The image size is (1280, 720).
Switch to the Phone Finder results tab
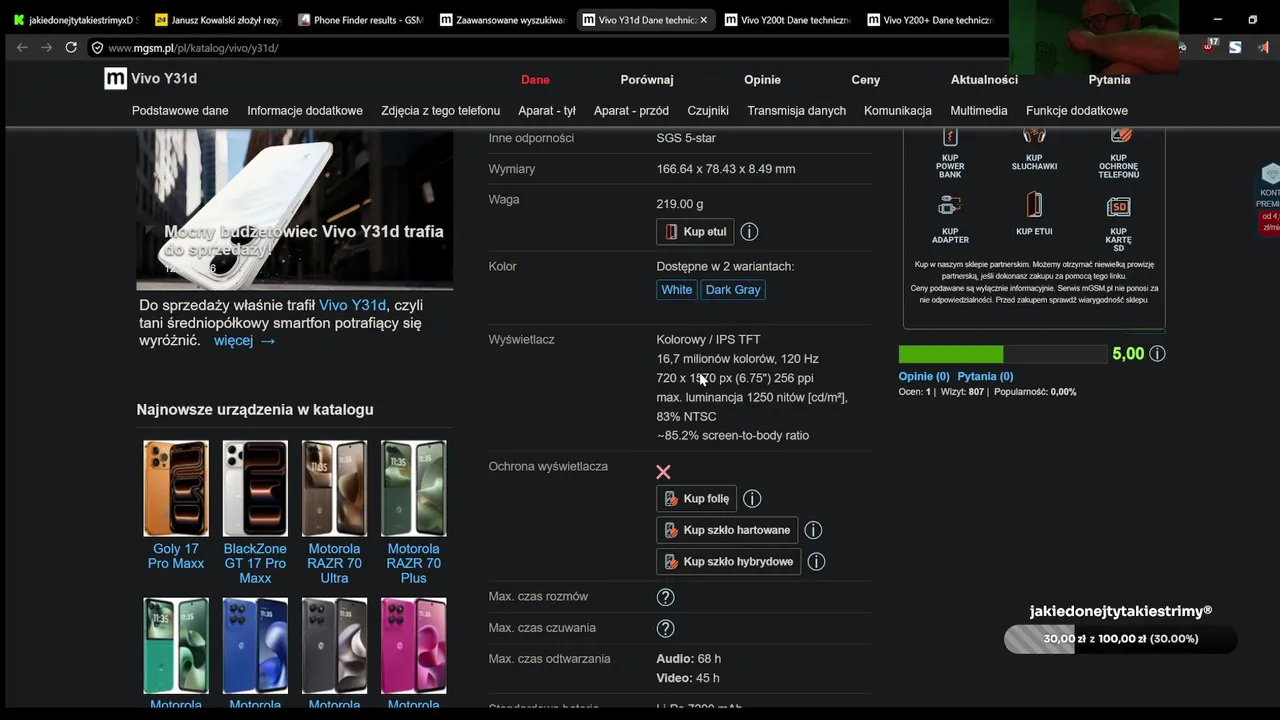tap(361, 20)
